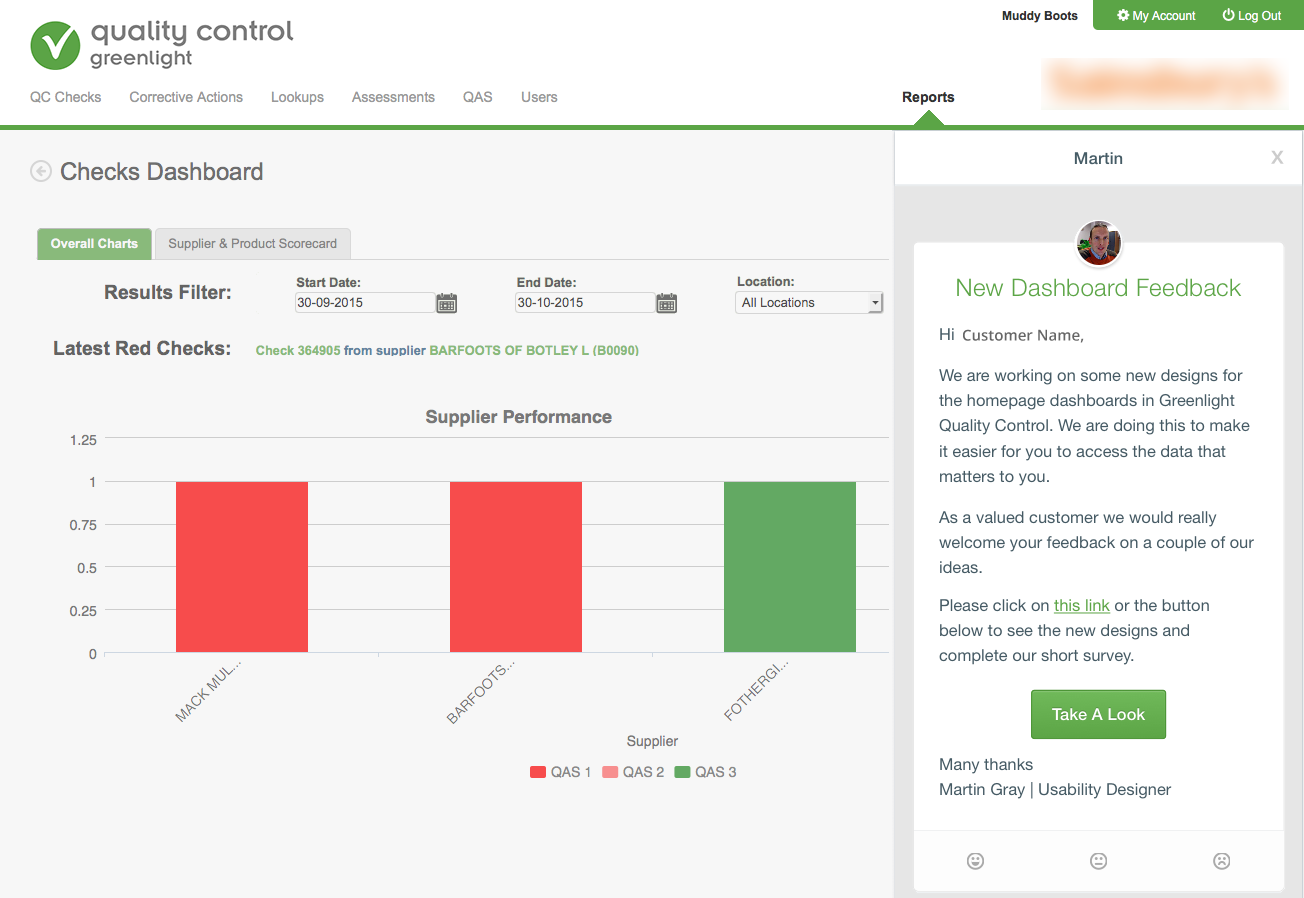Click inside the Start Date input field
Image resolution: width=1304 pixels, height=898 pixels.
[x=365, y=301]
